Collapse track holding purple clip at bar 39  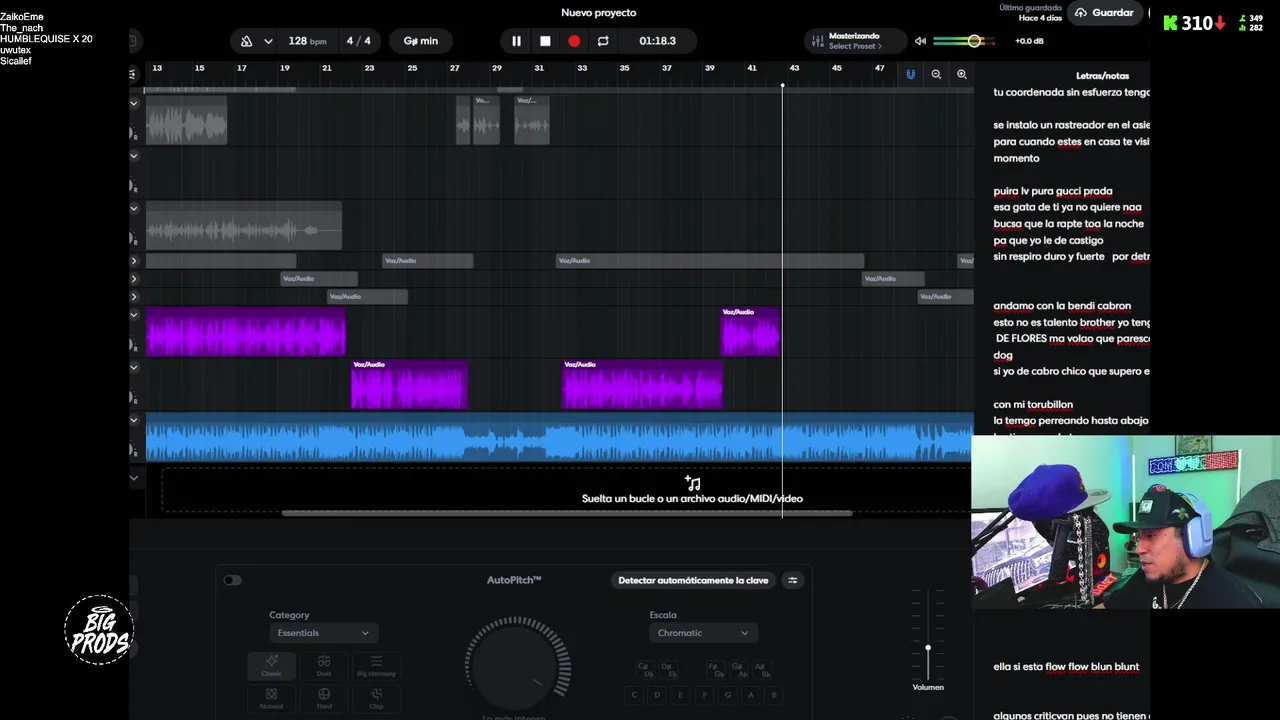134,315
